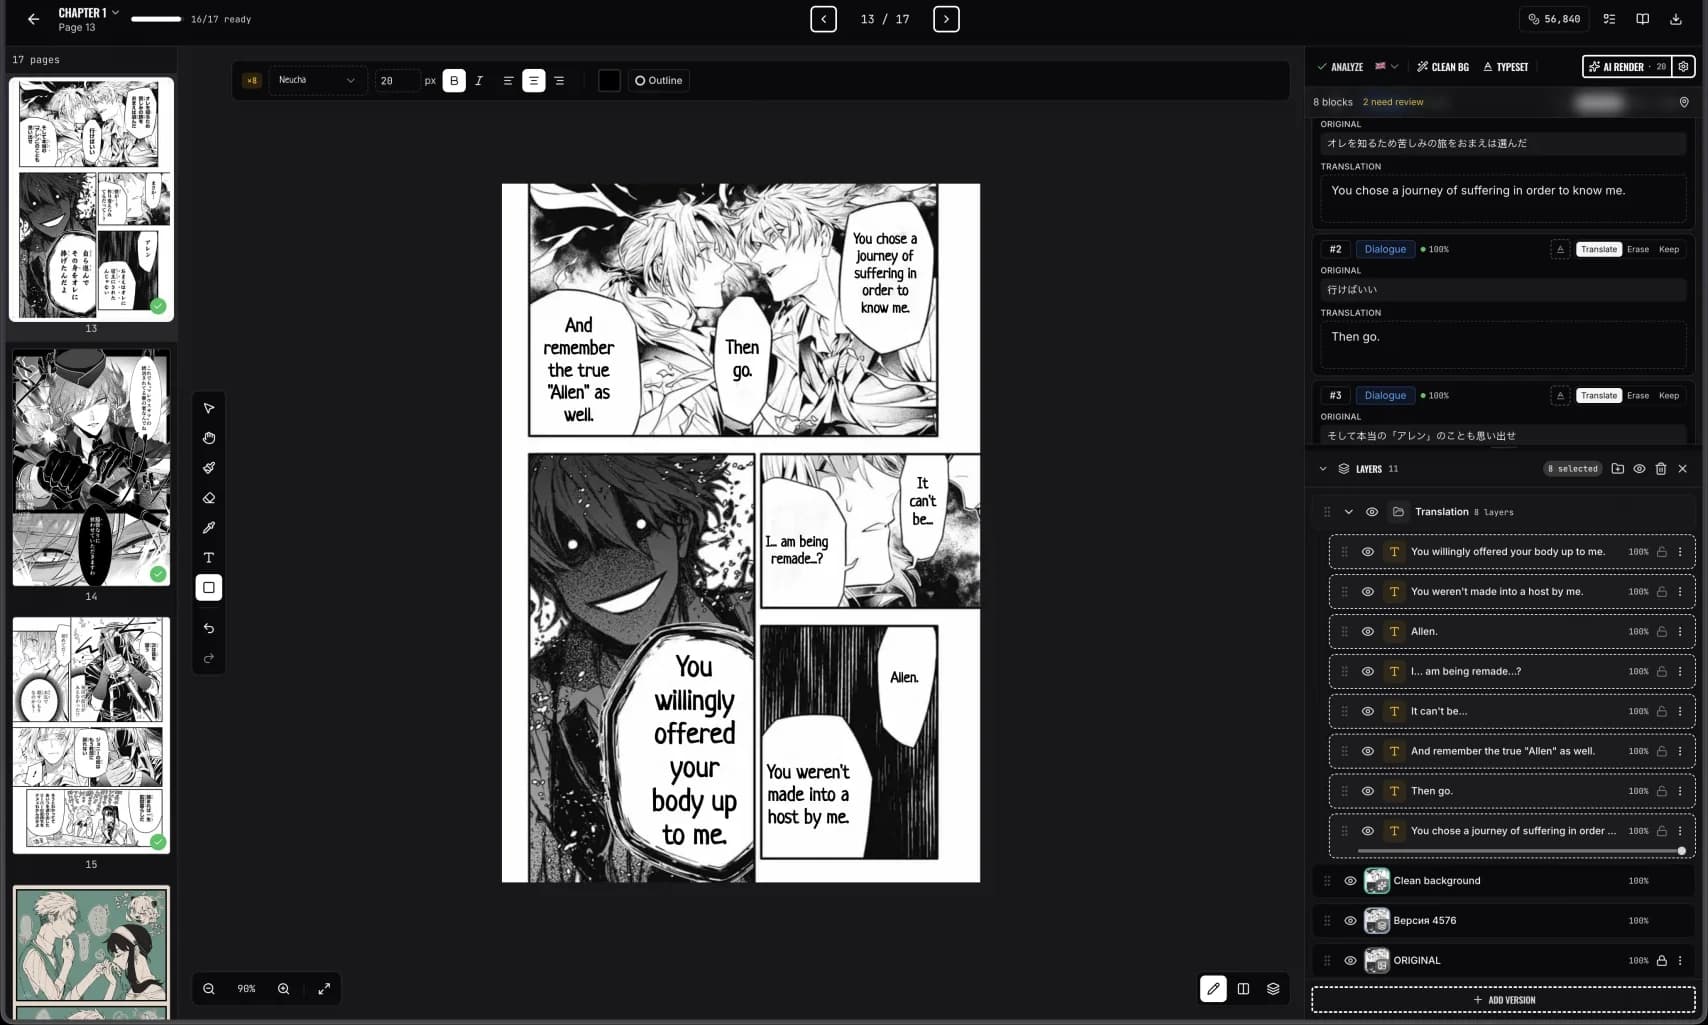Click the download icon in top bar
1708x1025 pixels.
(x=1676, y=19)
